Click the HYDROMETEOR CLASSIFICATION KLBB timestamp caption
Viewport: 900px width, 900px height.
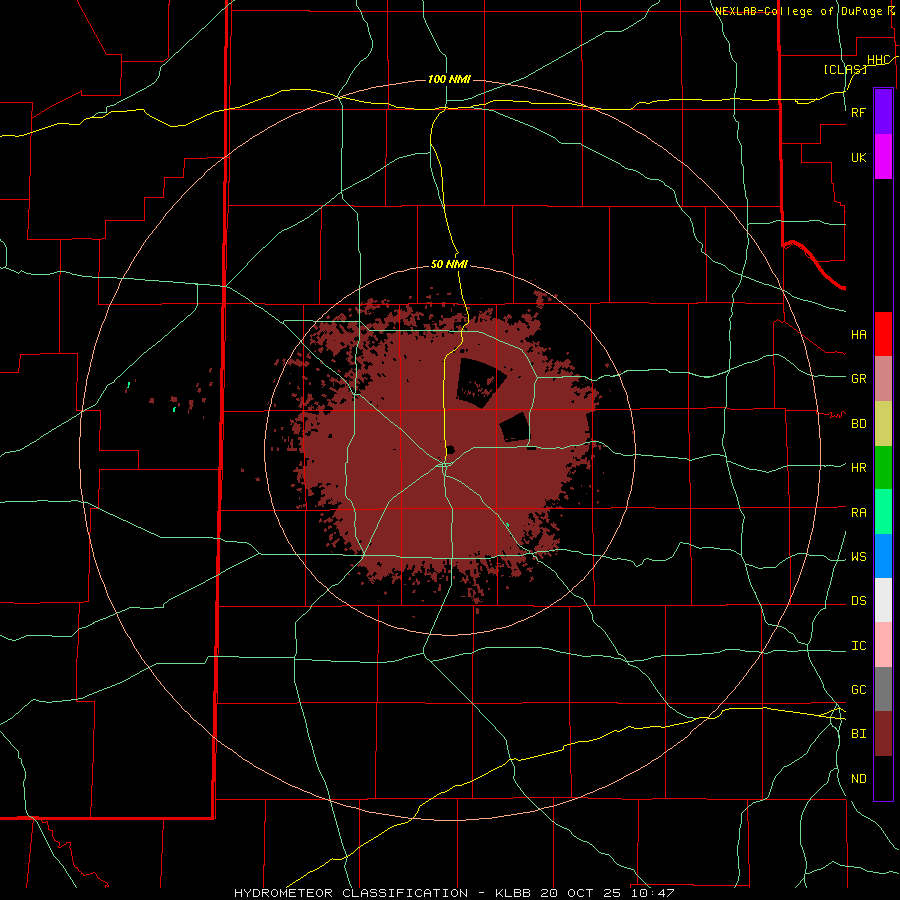[x=454, y=893]
